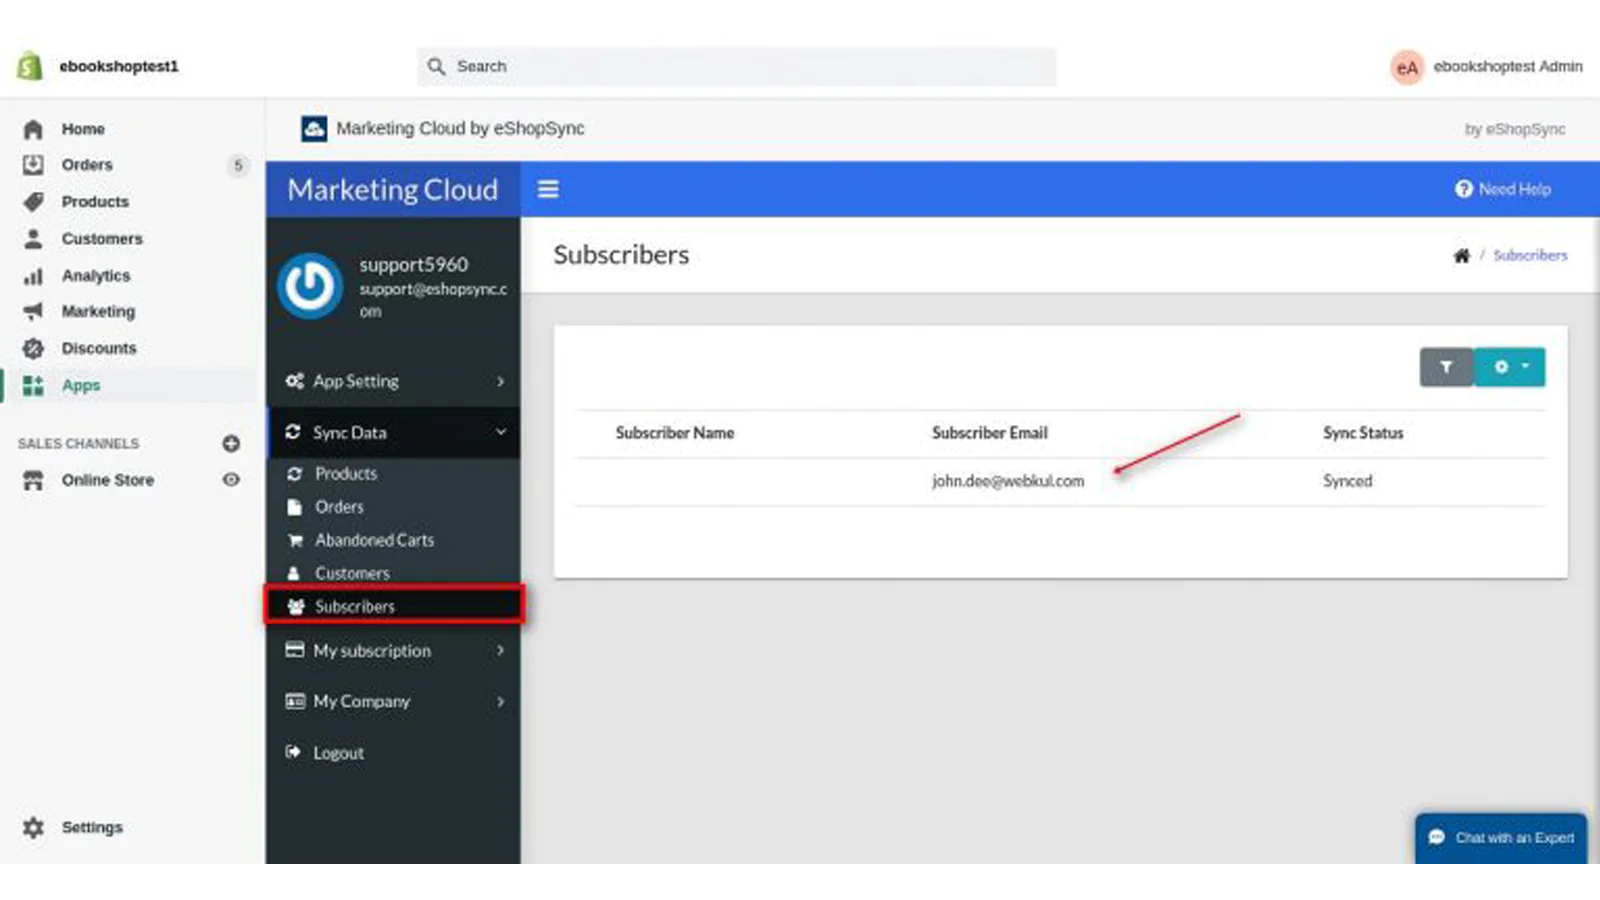Click Subscribers breadcrumb link
Image resolution: width=1600 pixels, height=900 pixels.
1530,256
